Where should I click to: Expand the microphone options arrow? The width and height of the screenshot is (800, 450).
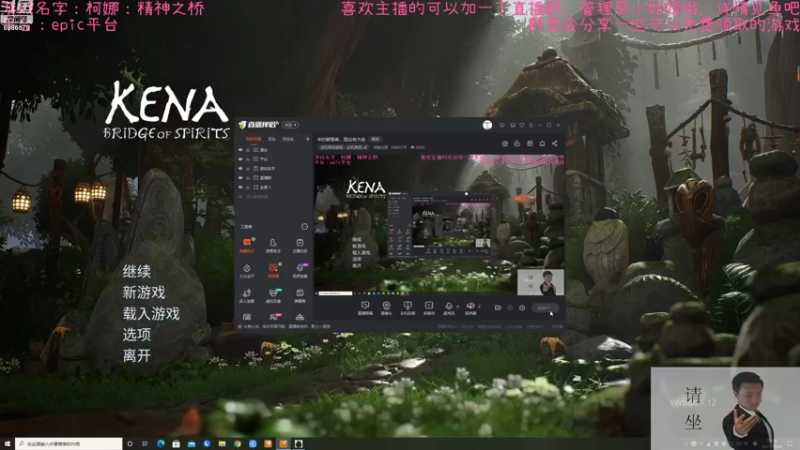(458, 306)
